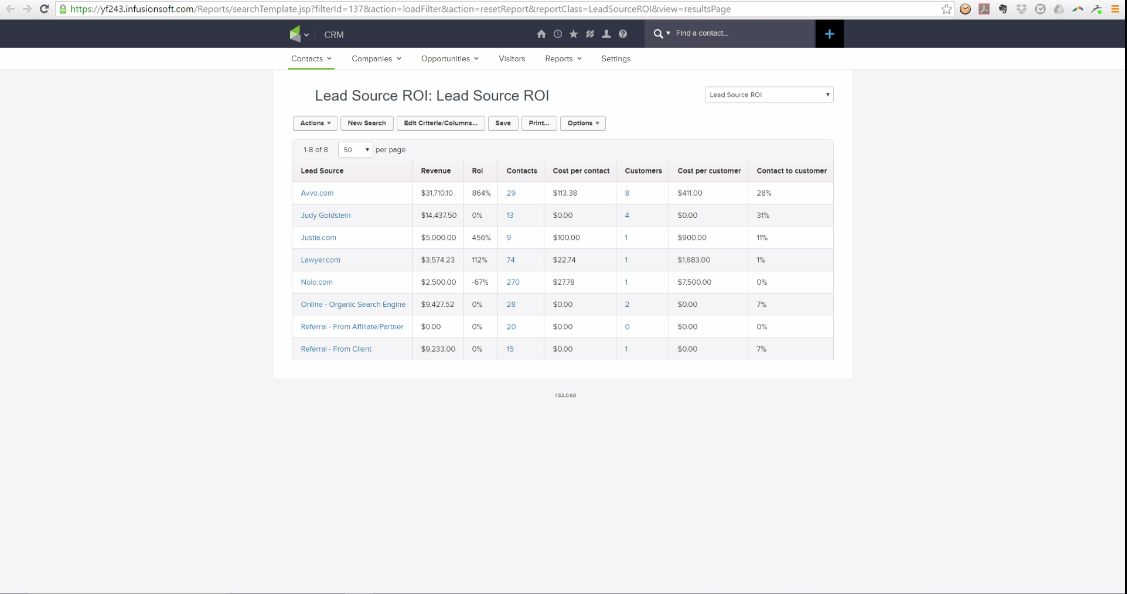Open recent items clock icon
This screenshot has width=1127, height=594.
pos(558,34)
